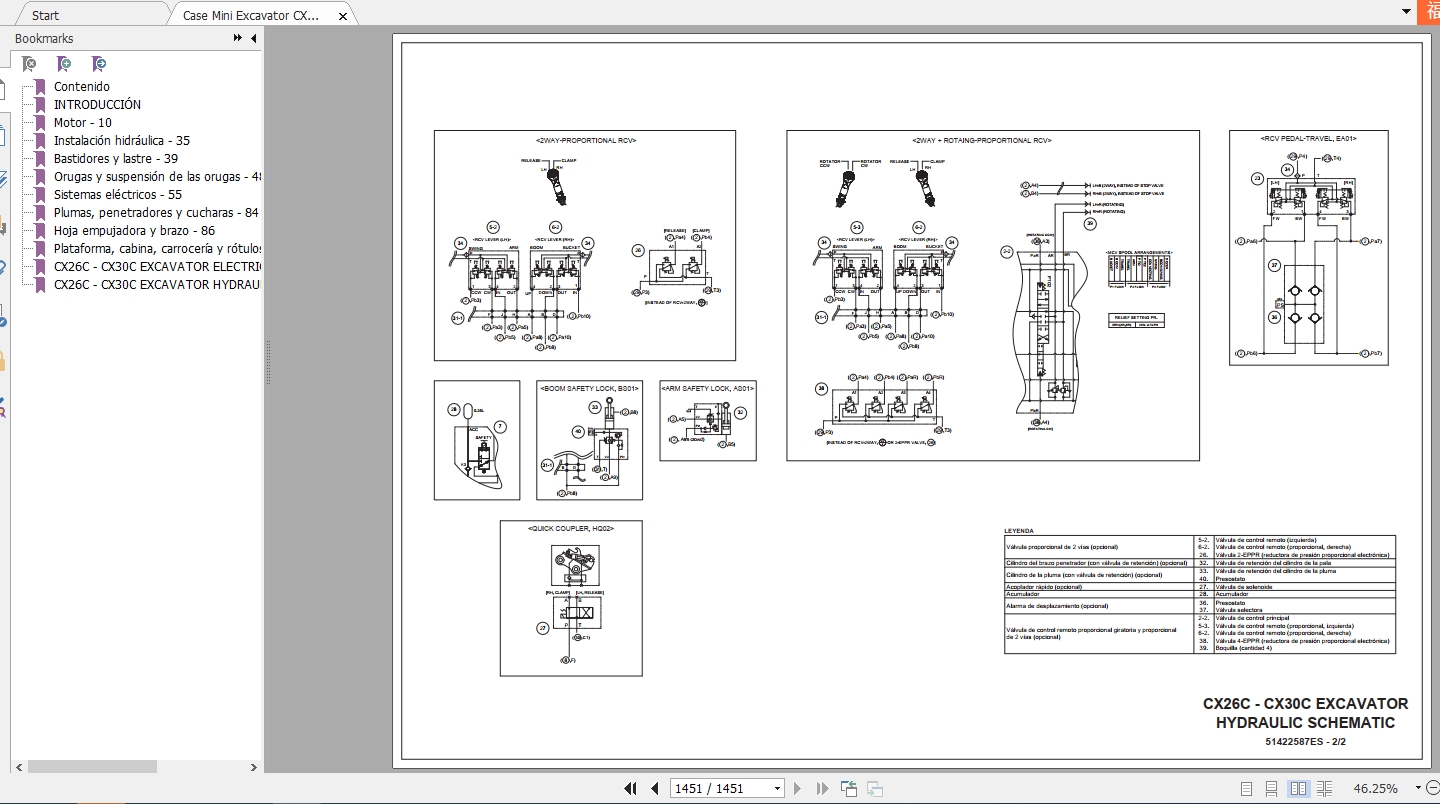The height and width of the screenshot is (804, 1440).
Task: Open the Bastidores y lastre - 39 bookmark
Action: click(x=116, y=159)
